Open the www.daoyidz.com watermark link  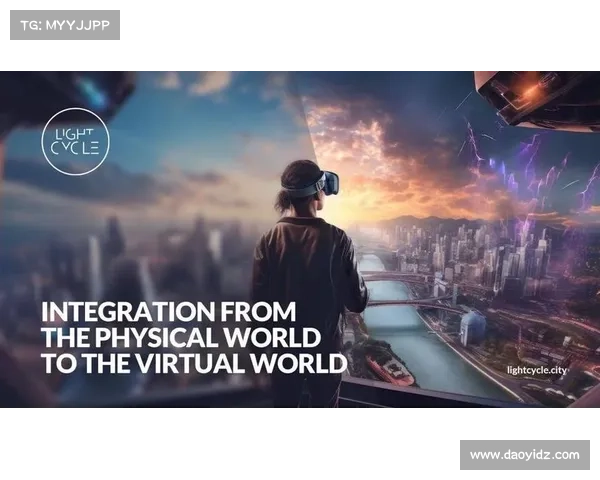point(524,455)
